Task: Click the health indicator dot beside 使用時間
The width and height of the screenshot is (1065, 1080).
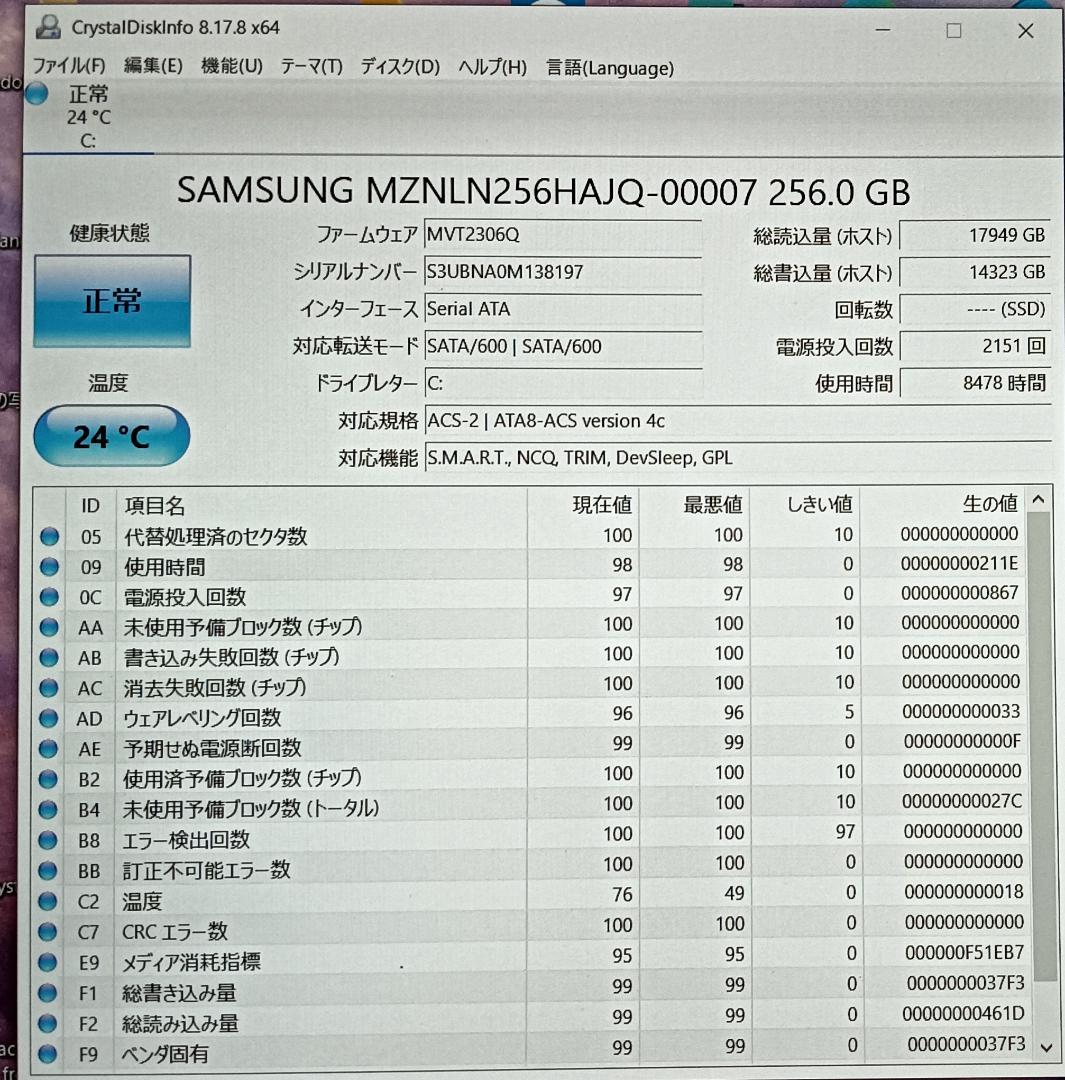Action: (49, 566)
